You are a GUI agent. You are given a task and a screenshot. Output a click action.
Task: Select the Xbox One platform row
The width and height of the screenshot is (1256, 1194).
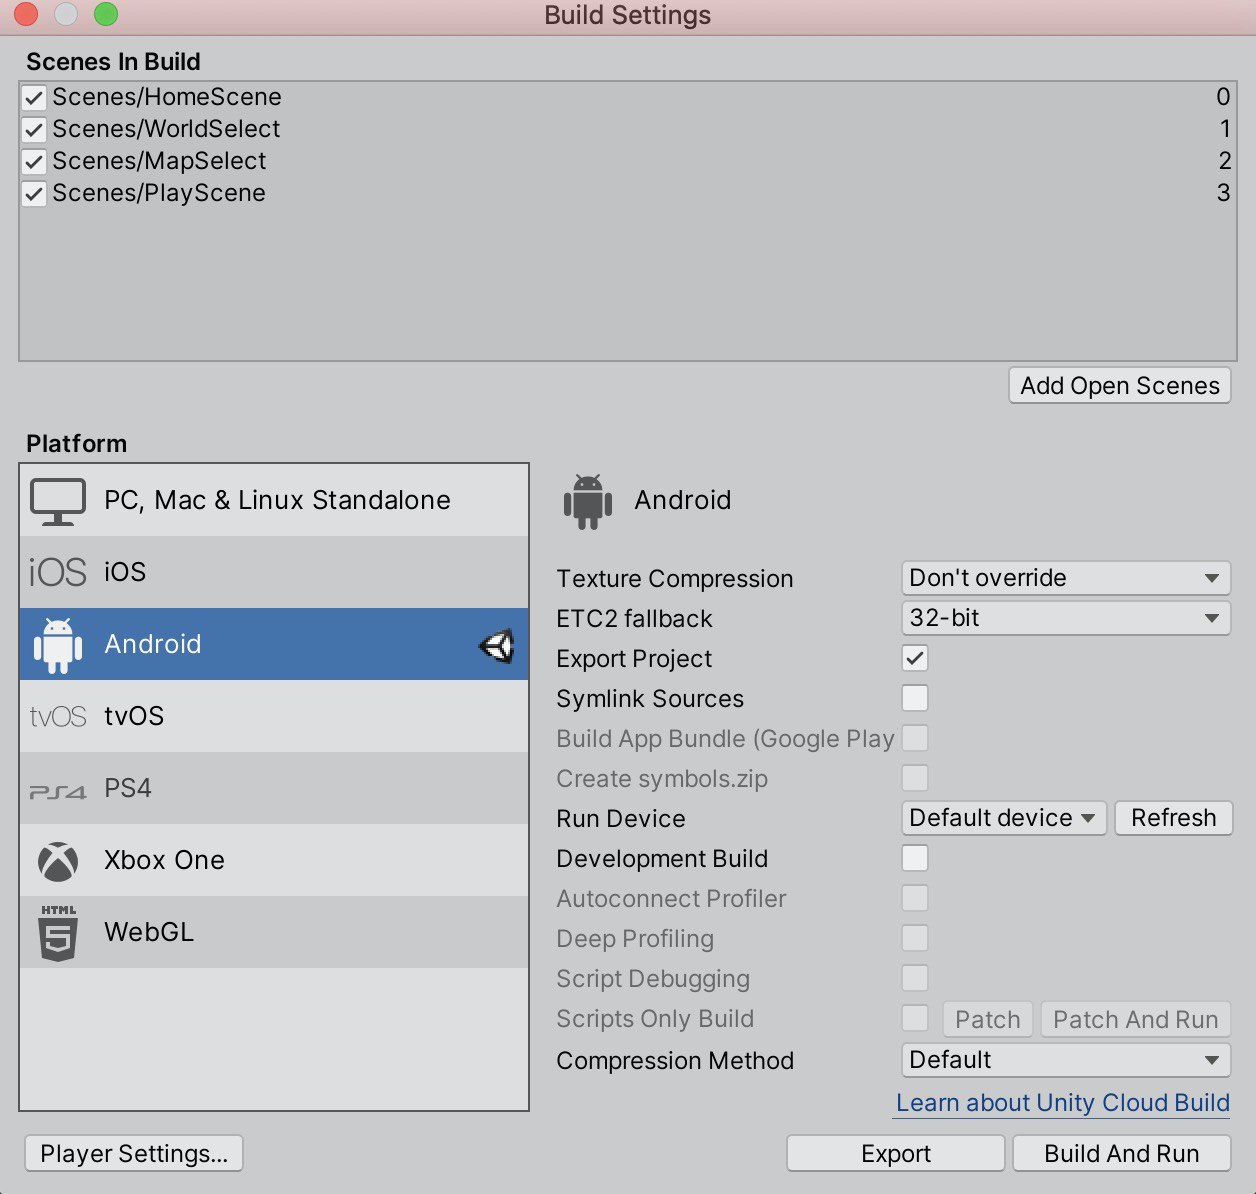pos(274,860)
